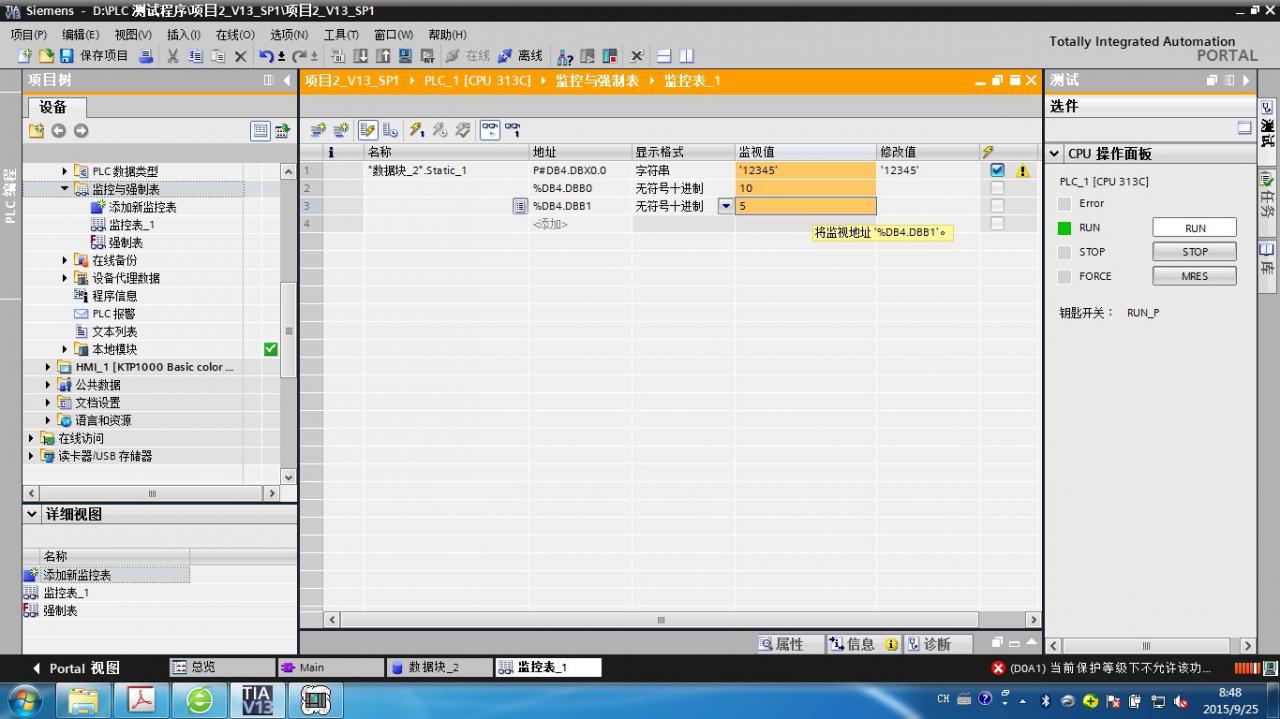The width and height of the screenshot is (1280, 719).
Task: Click the STOP button on CPU panel
Action: click(1195, 252)
